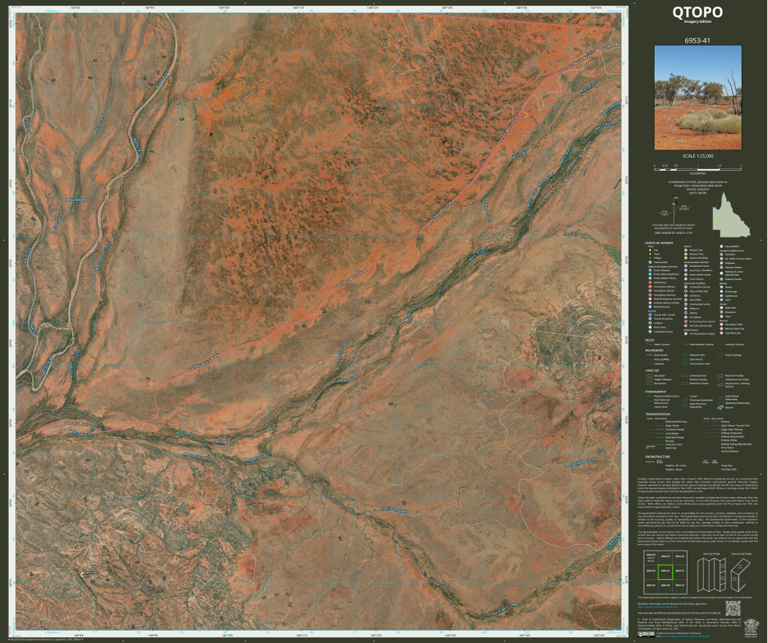Click the SCALE 1:25,000 label
The width and height of the screenshot is (768, 643).
[697, 156]
